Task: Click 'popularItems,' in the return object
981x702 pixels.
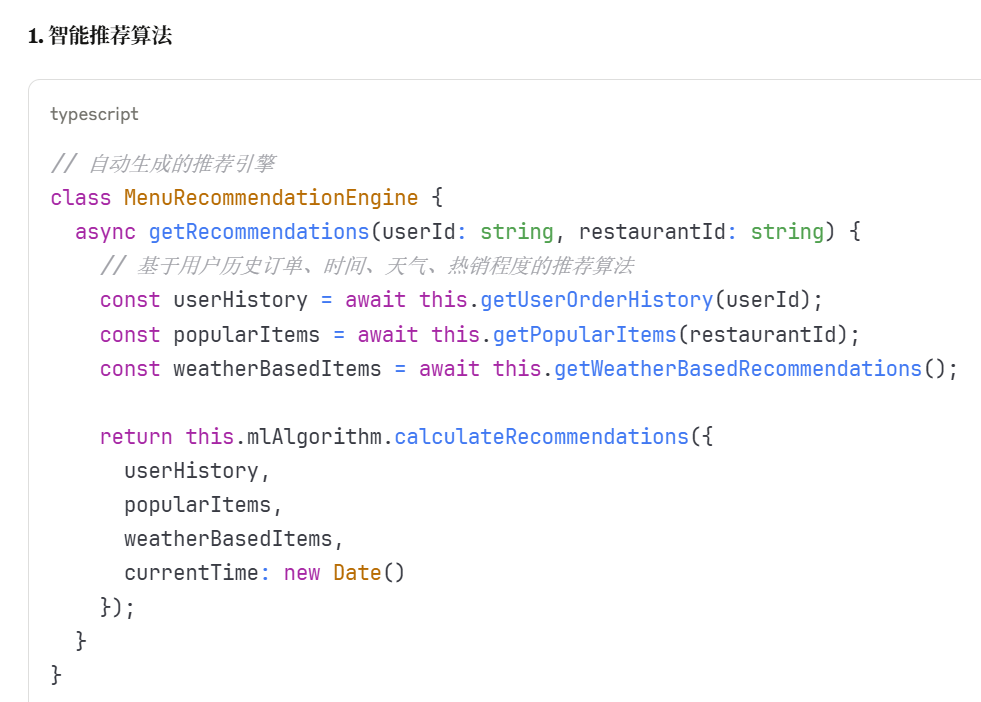Action: 203,505
